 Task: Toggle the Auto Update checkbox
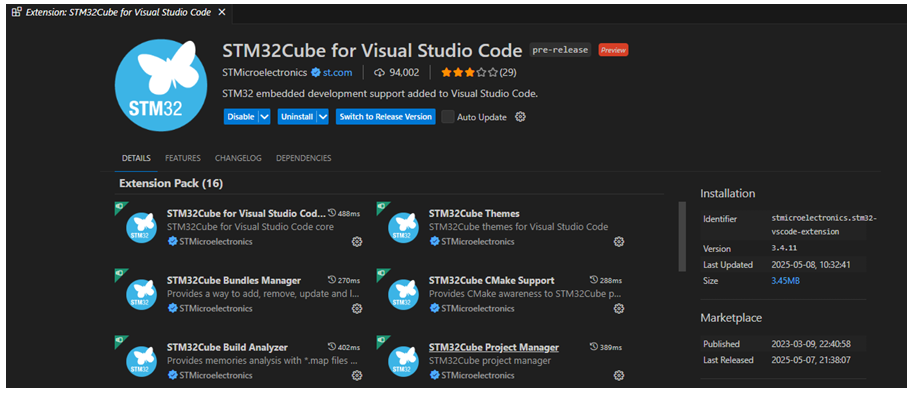click(x=448, y=117)
